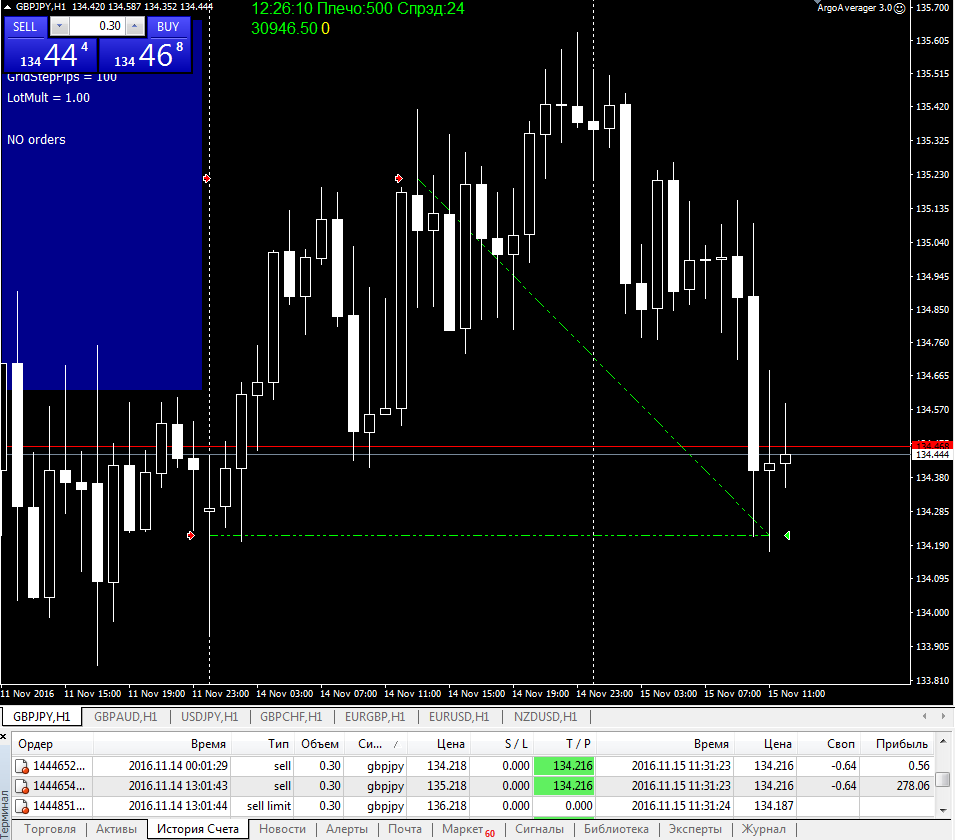
Task: Select sell limit order 1444851 icon
Action: coord(22,806)
